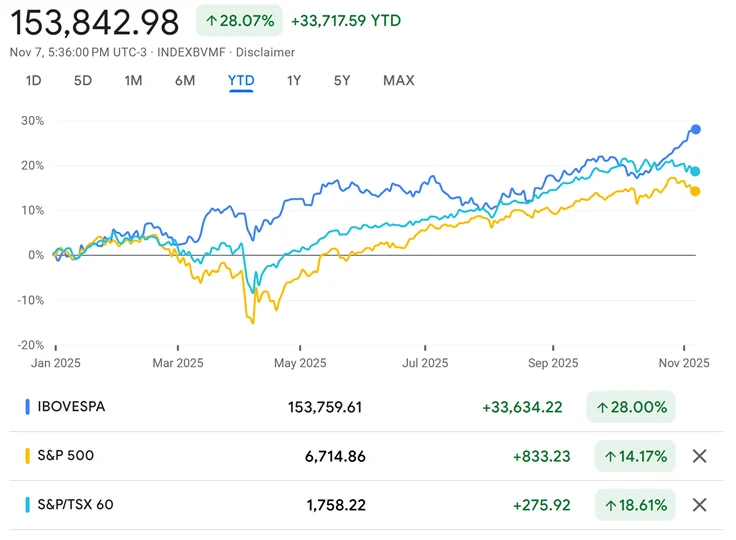Select the 1M time range tab
This screenshot has width=736, height=540.
133,80
